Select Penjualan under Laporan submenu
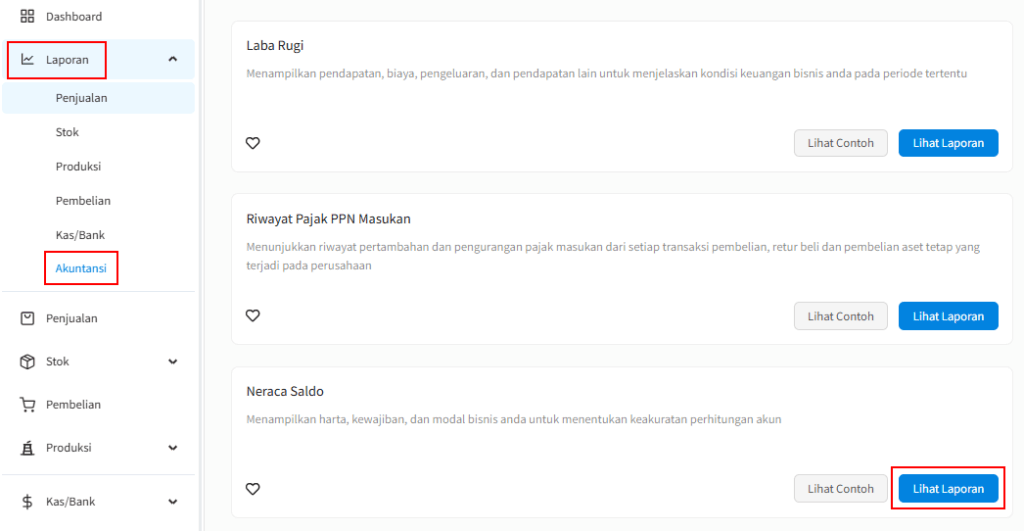Image resolution: width=1024 pixels, height=531 pixels. pos(81,98)
